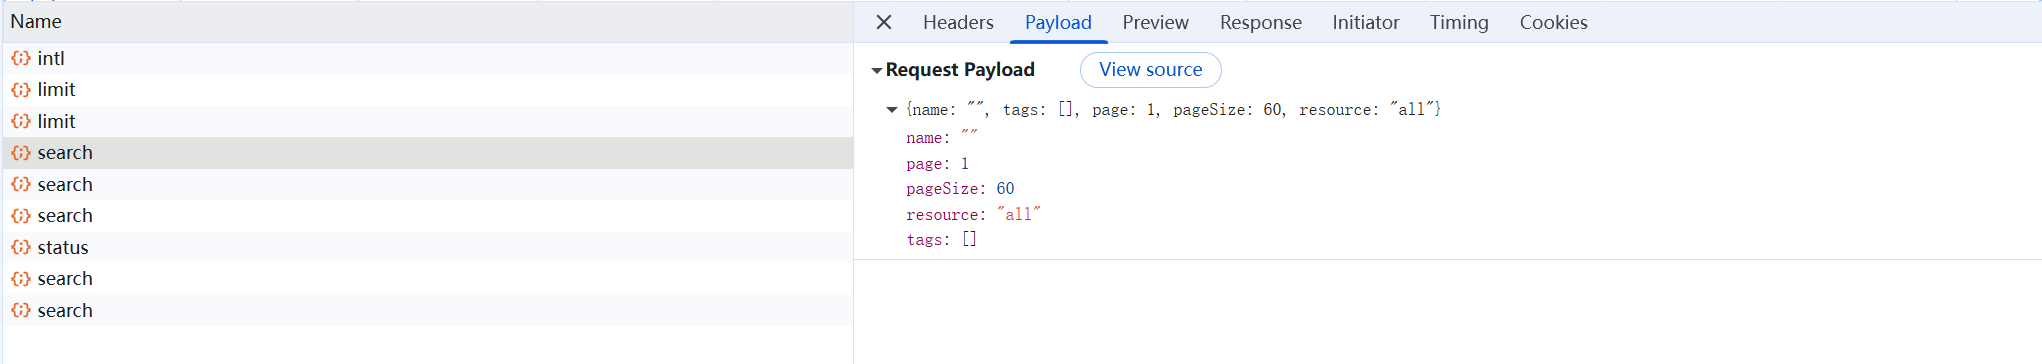Select the resource: "all" payload entry
The height and width of the screenshot is (364, 2042).
(973, 214)
